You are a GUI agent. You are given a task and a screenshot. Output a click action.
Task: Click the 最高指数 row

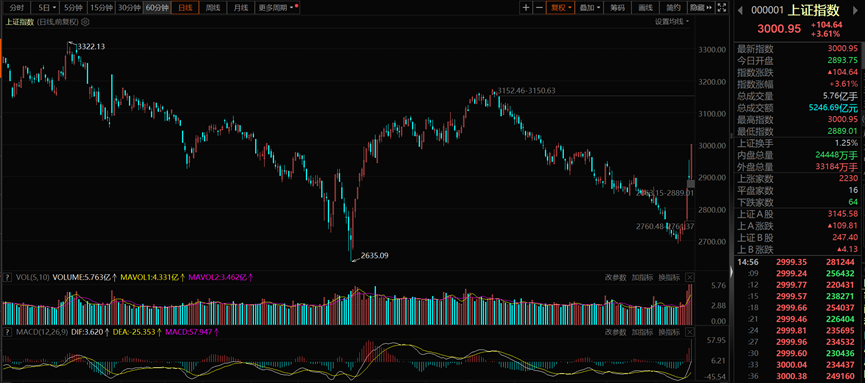pos(798,120)
